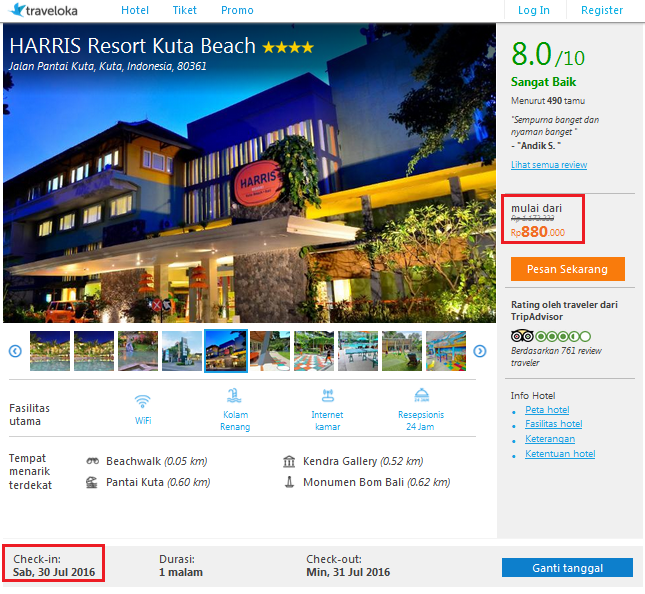645x594 pixels.
Task: Click the hotel four-star rating
Action: pos(288,48)
